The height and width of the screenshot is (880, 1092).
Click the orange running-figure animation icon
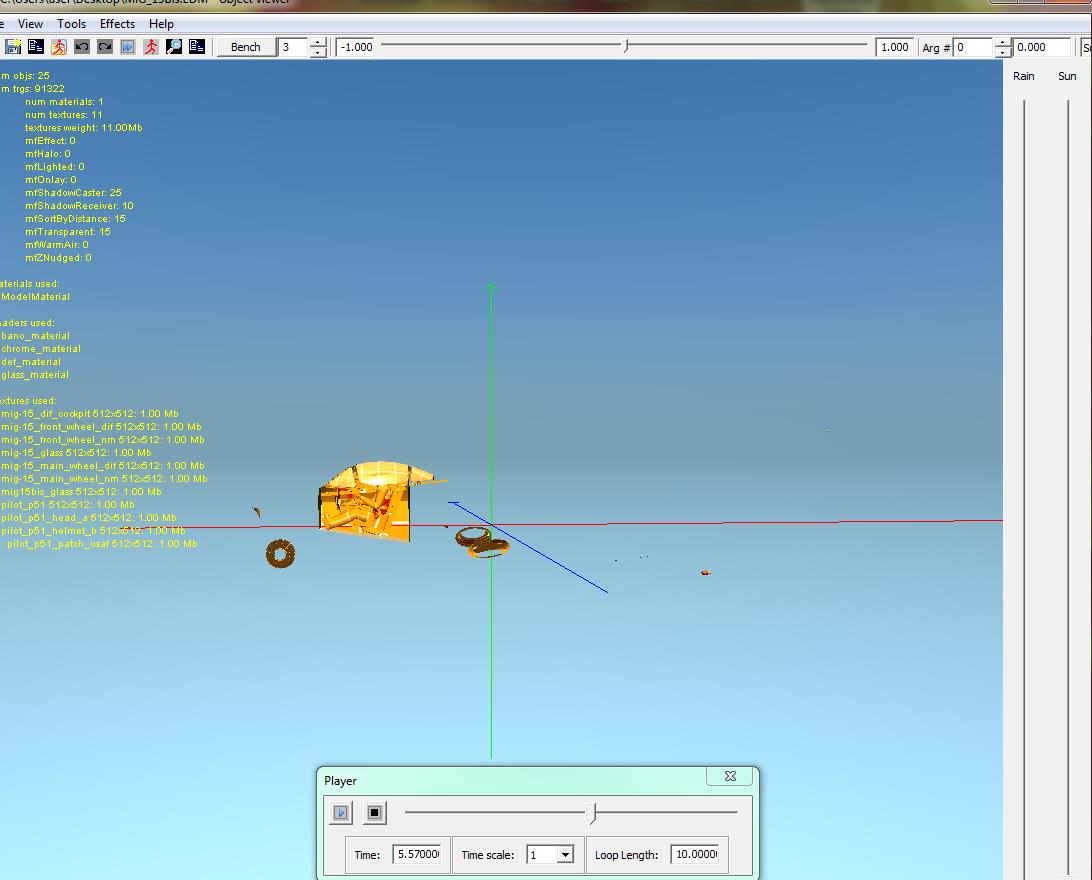[x=58, y=47]
